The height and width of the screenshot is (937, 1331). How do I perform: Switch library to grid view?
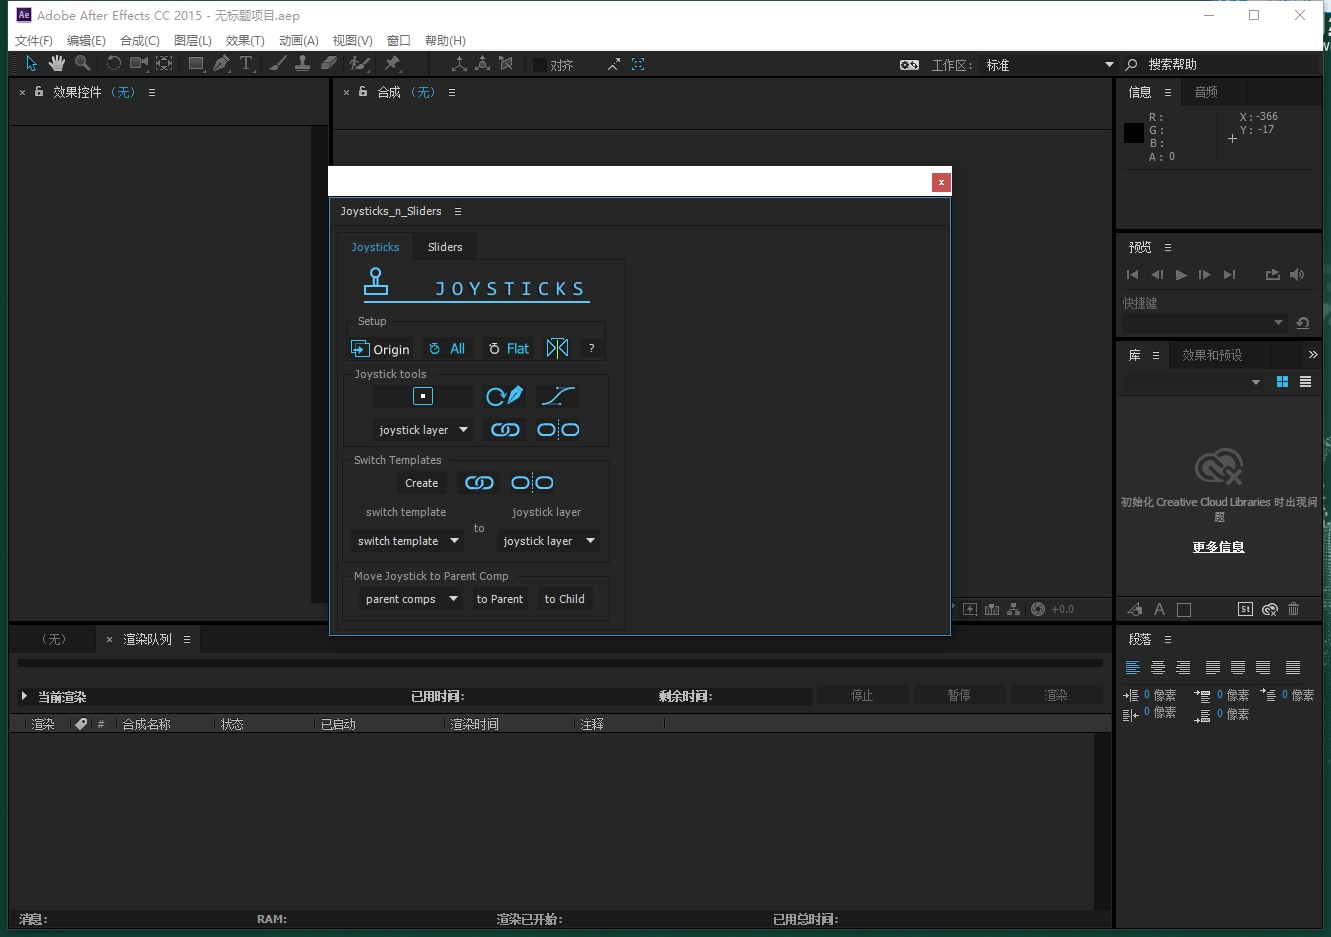(1282, 382)
